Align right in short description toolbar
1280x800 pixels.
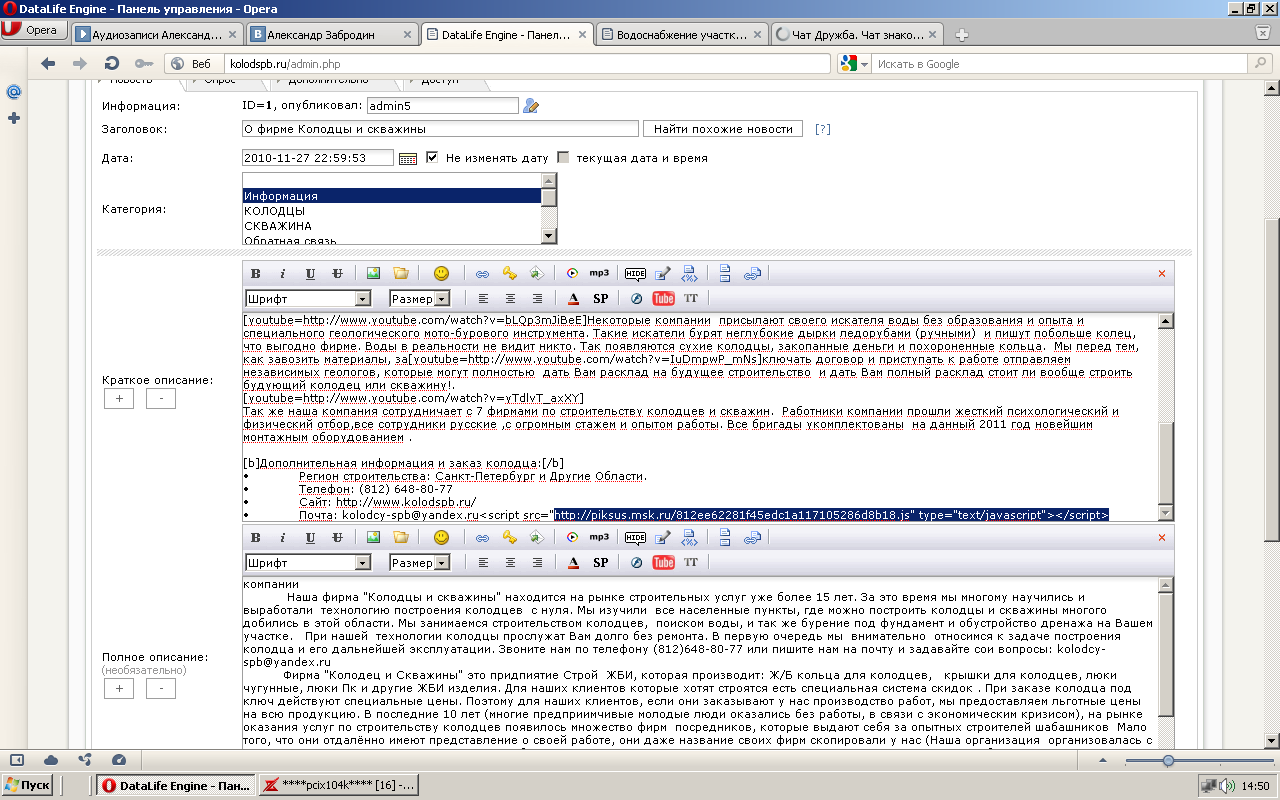tap(537, 298)
